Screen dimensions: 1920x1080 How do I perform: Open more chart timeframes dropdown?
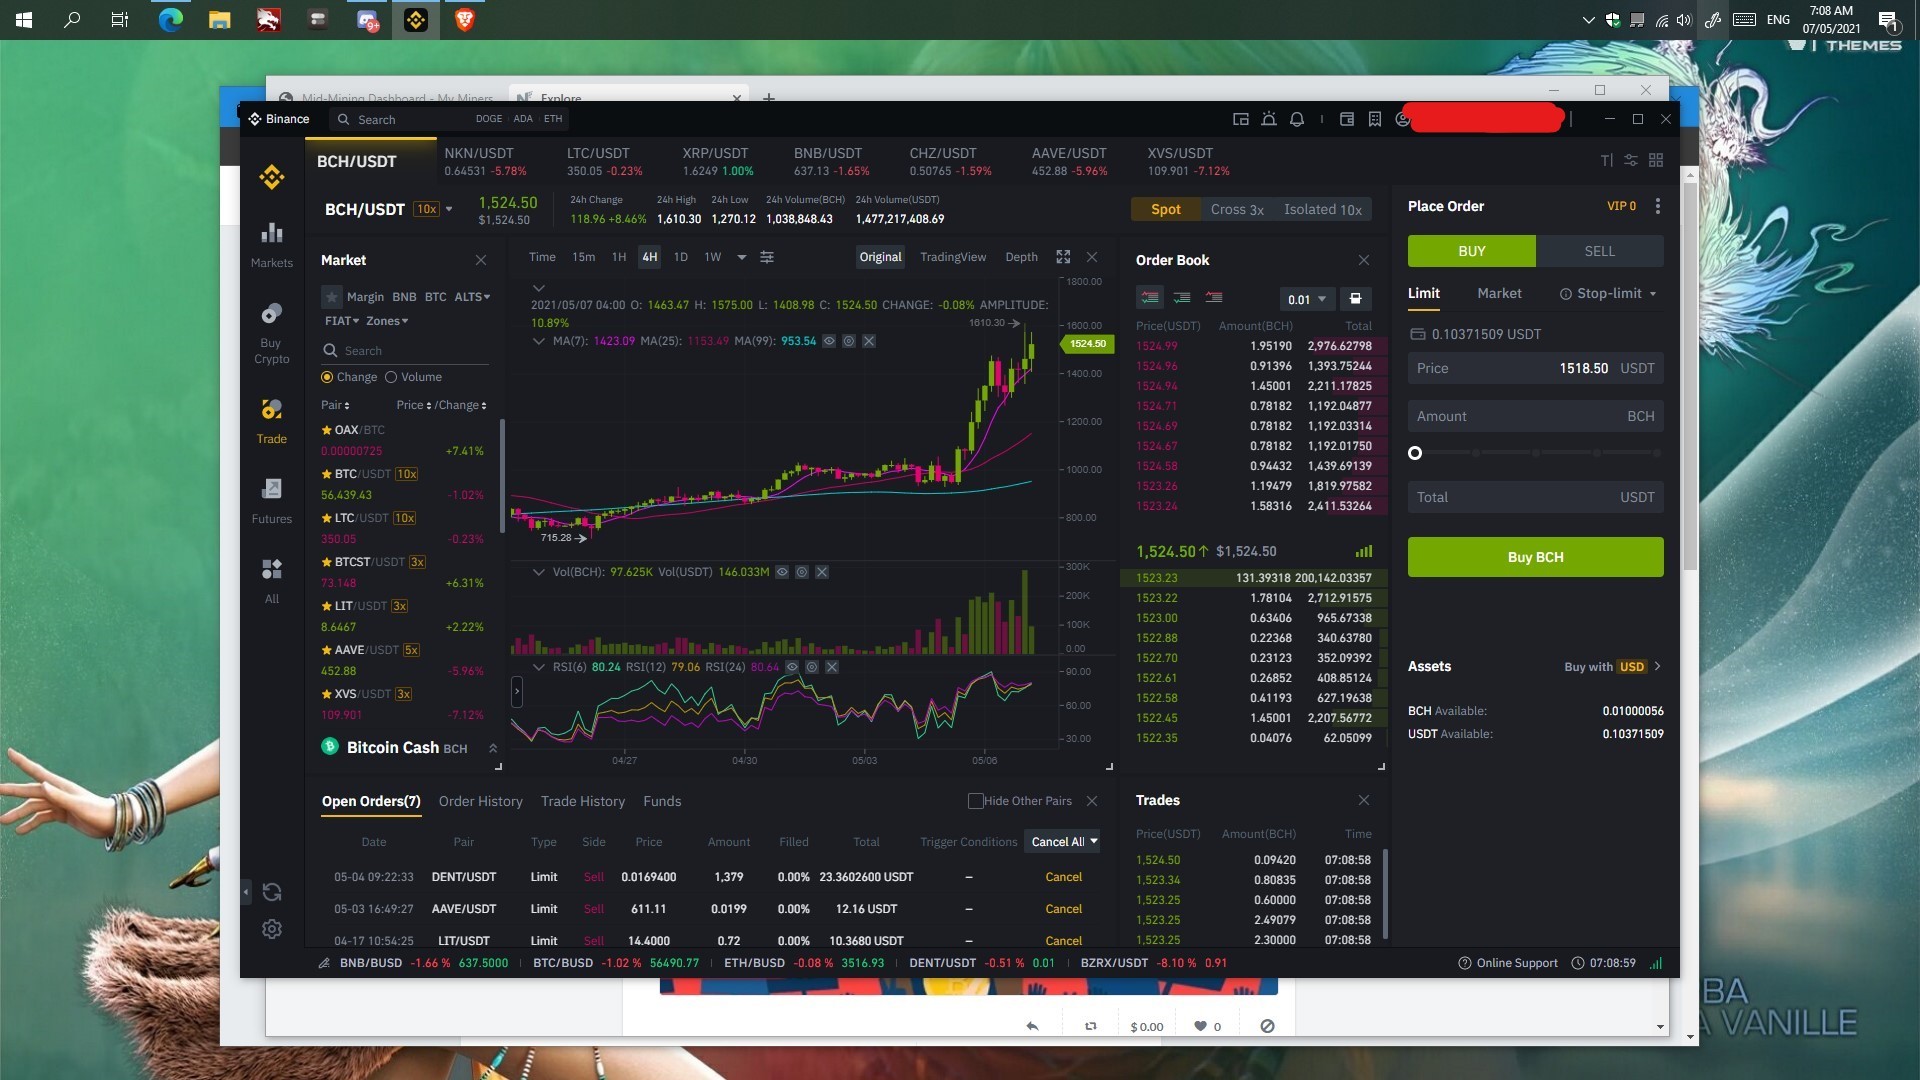[x=741, y=257]
